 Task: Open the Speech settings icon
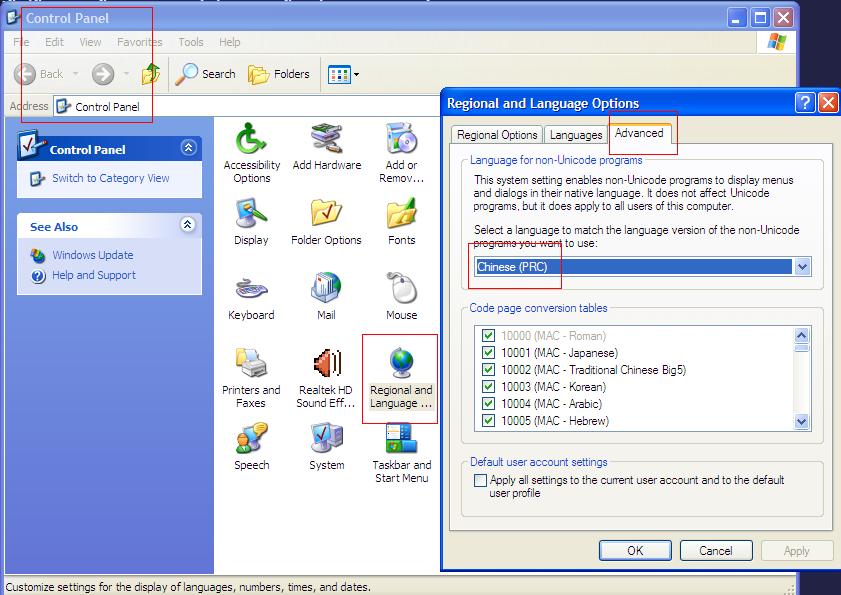(251, 438)
